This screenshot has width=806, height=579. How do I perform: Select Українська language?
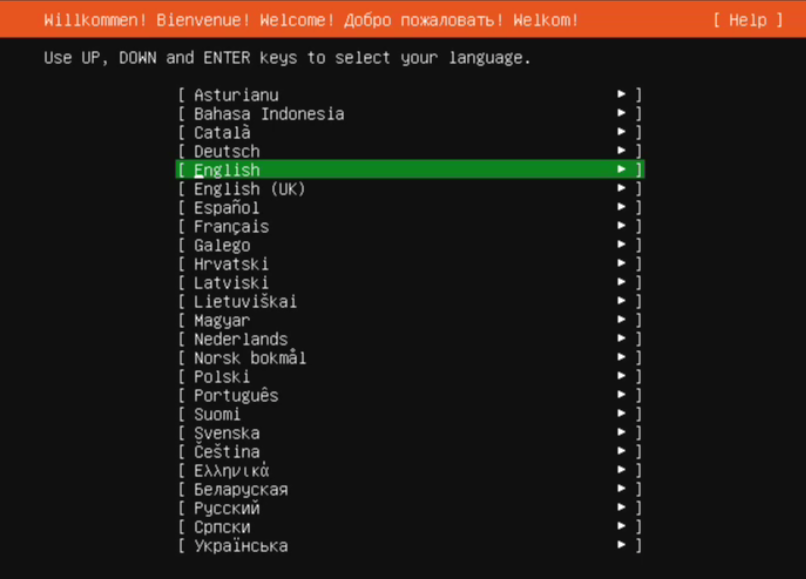tap(410, 545)
